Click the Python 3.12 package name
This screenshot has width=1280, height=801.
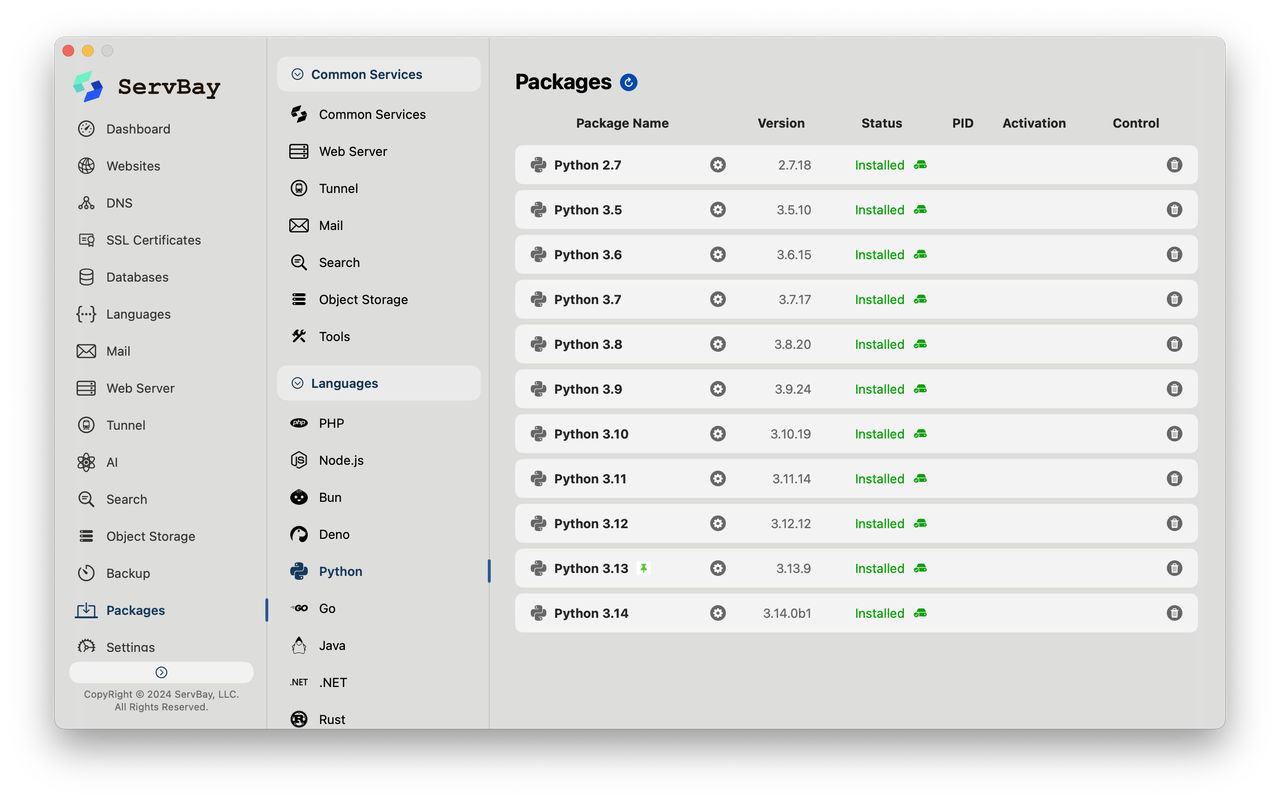[591, 524]
